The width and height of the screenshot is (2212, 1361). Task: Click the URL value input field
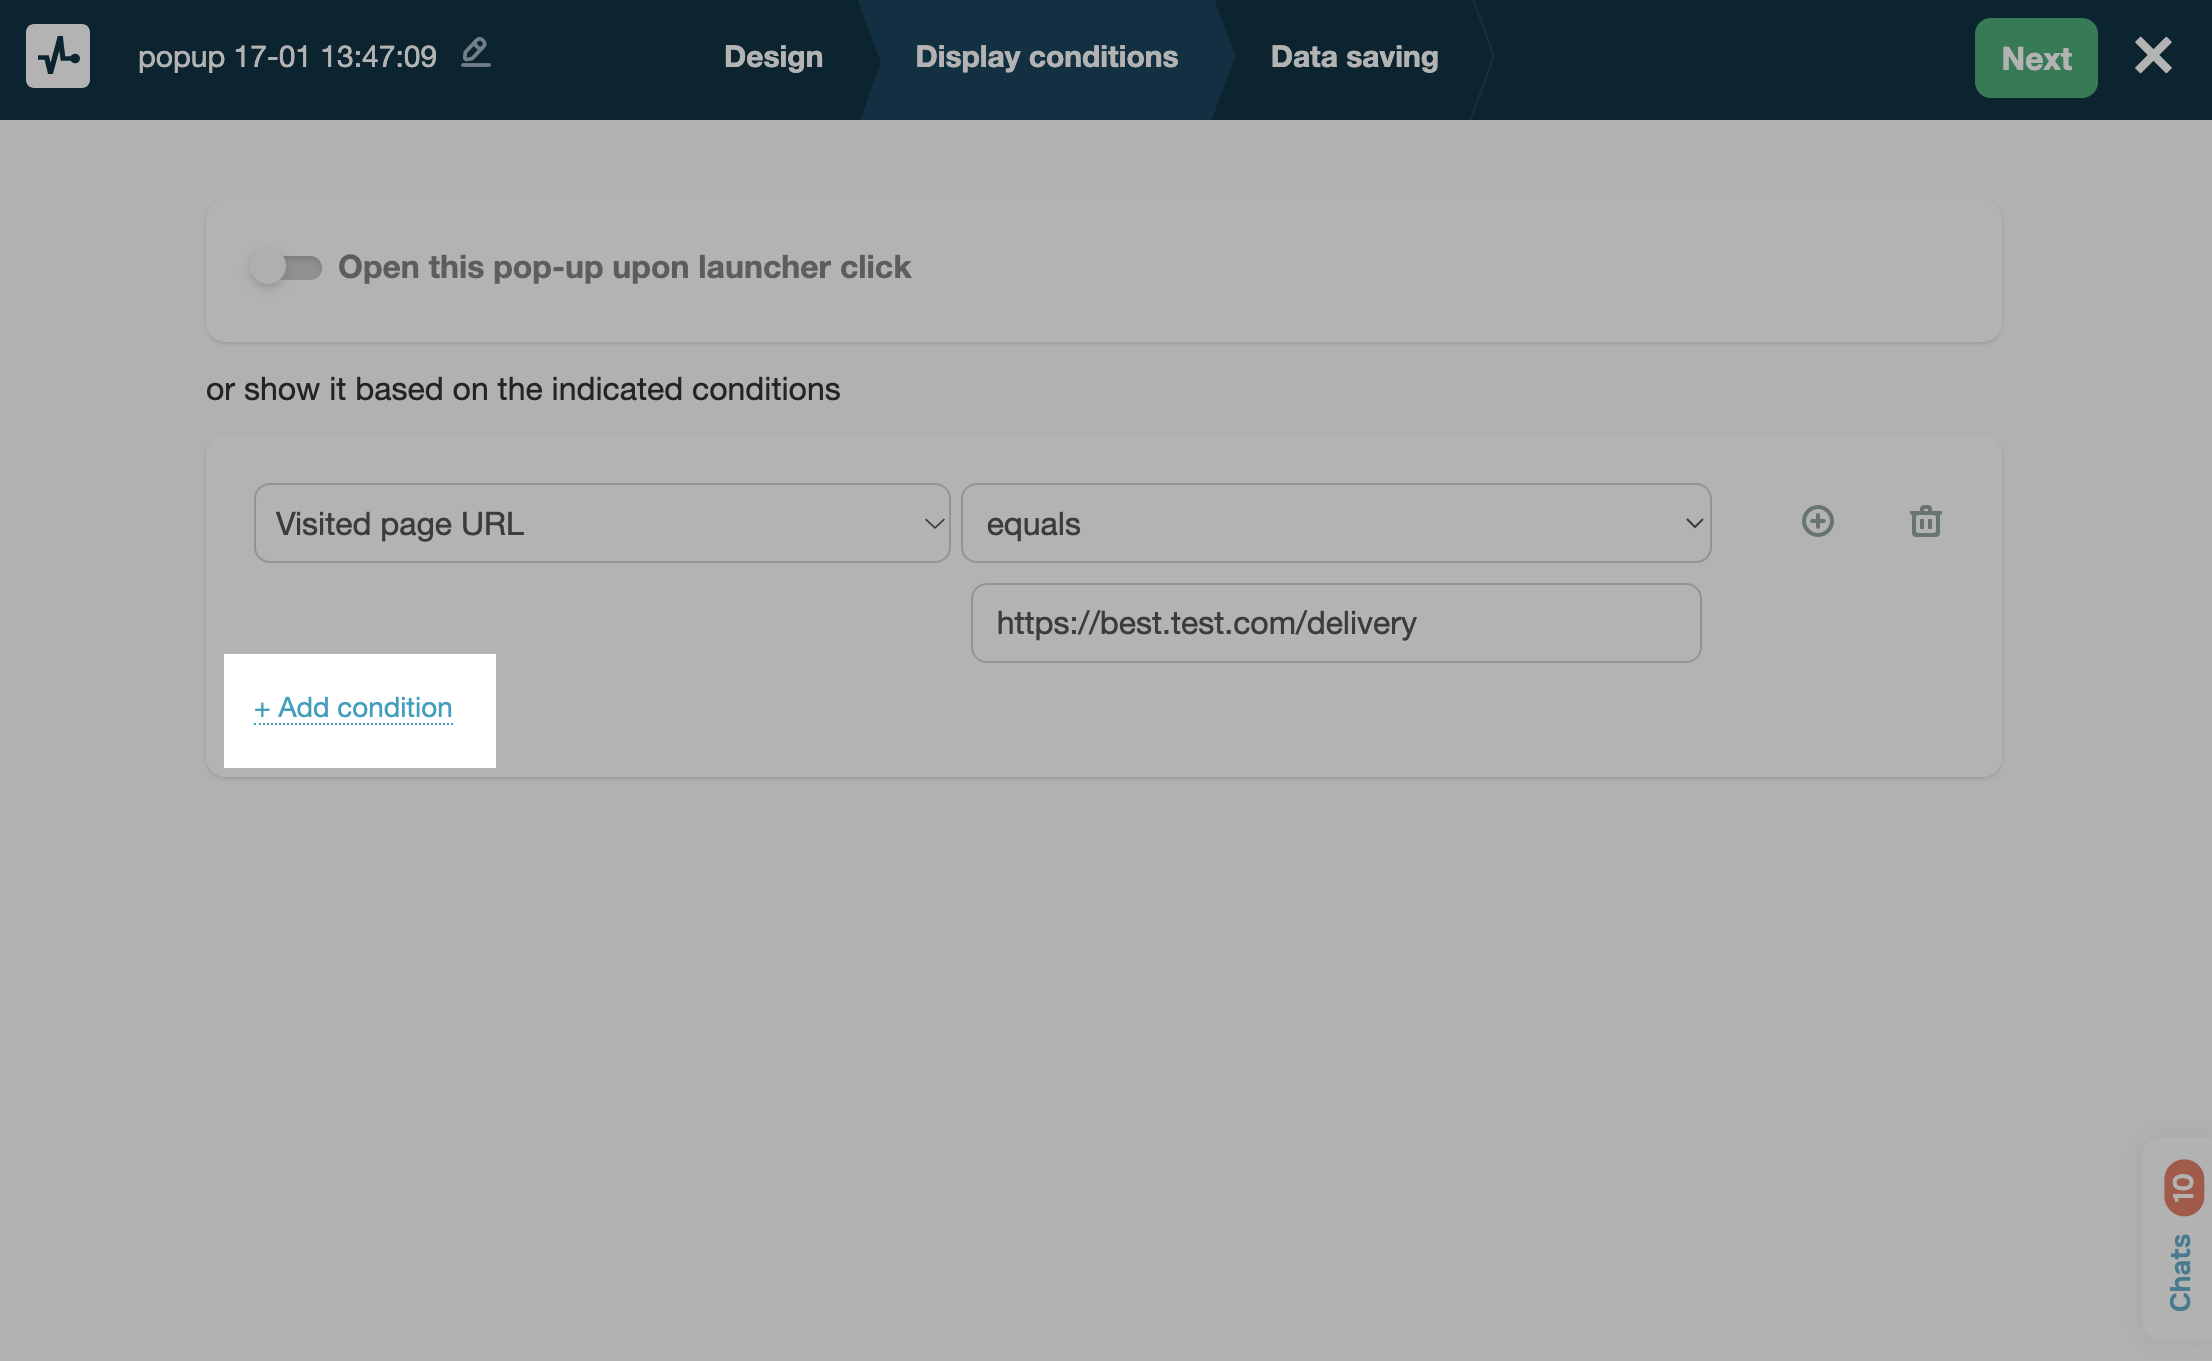coord(1335,623)
